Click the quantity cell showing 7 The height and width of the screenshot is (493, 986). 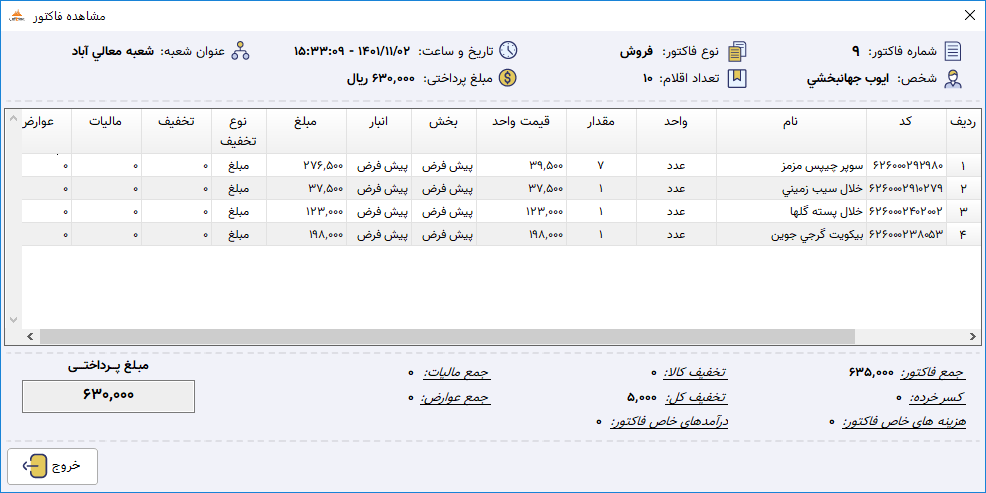pyautogui.click(x=601, y=167)
